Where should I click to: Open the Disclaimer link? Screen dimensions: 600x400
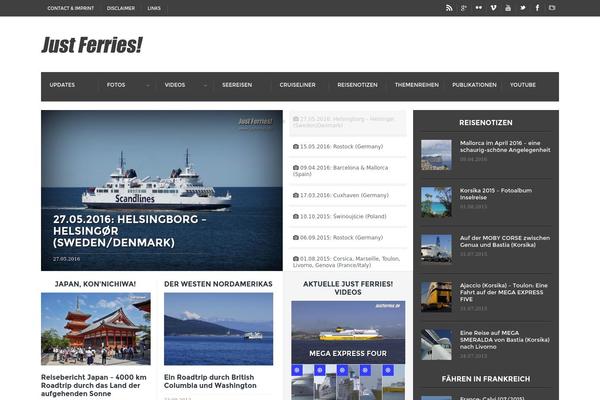[x=121, y=8]
